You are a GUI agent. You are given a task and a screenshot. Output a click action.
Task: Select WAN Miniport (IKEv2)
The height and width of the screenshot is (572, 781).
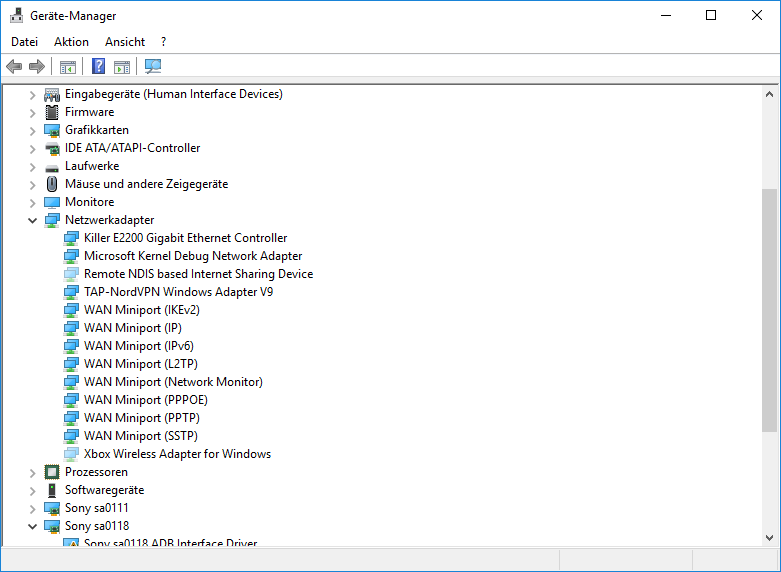click(141, 310)
